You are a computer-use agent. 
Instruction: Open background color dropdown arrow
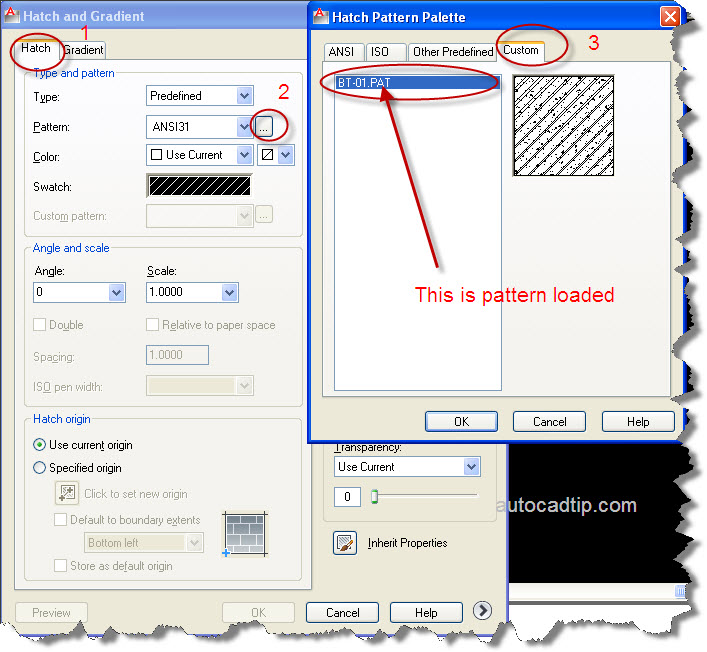click(286, 155)
